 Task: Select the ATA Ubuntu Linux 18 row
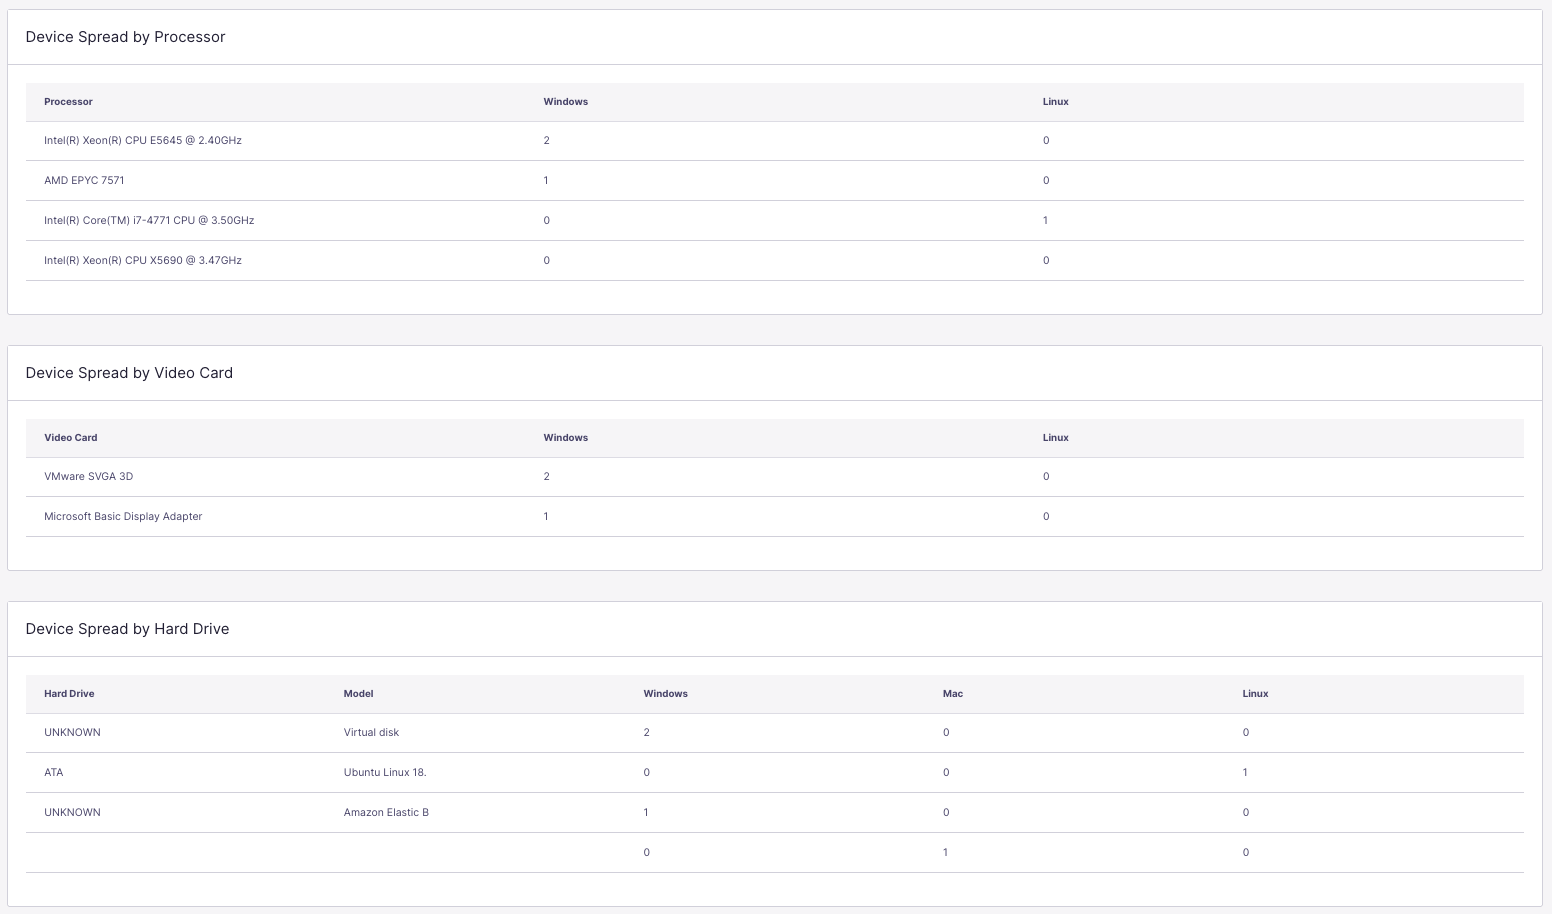coord(54,772)
